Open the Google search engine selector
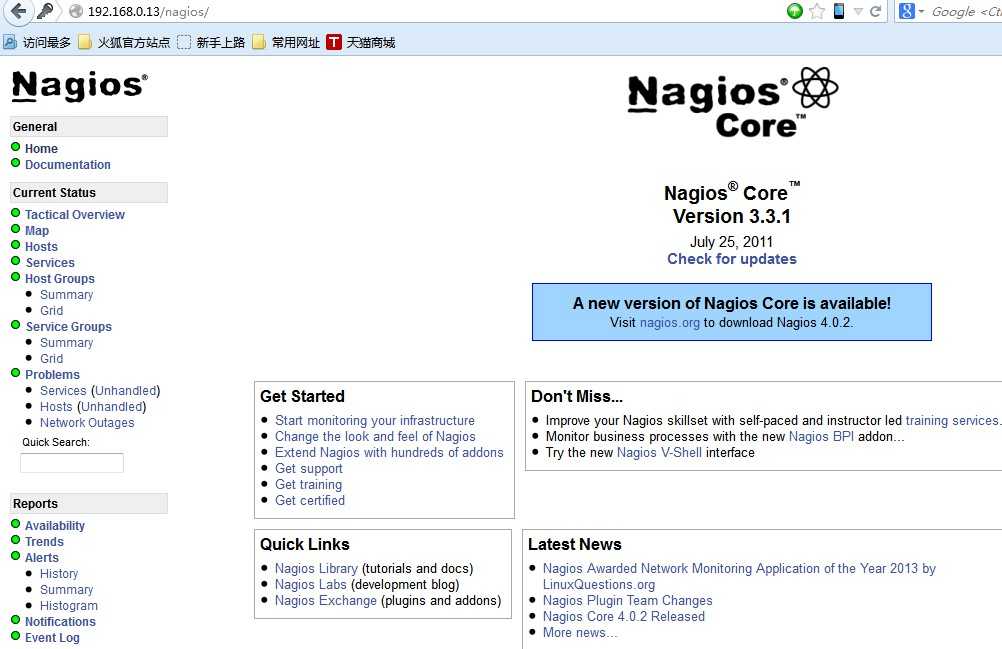This screenshot has height=649, width=1002. (911, 11)
